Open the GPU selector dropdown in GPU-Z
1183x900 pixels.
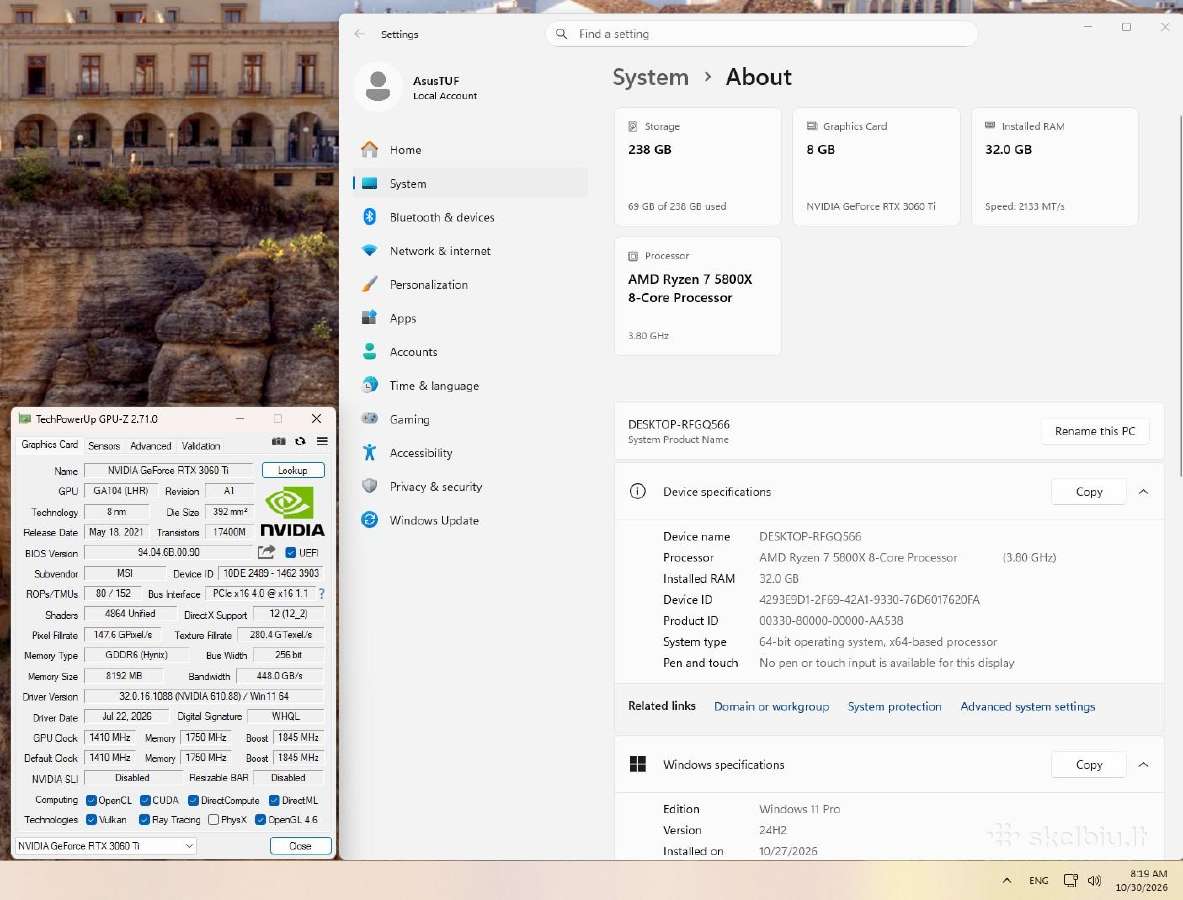click(106, 846)
